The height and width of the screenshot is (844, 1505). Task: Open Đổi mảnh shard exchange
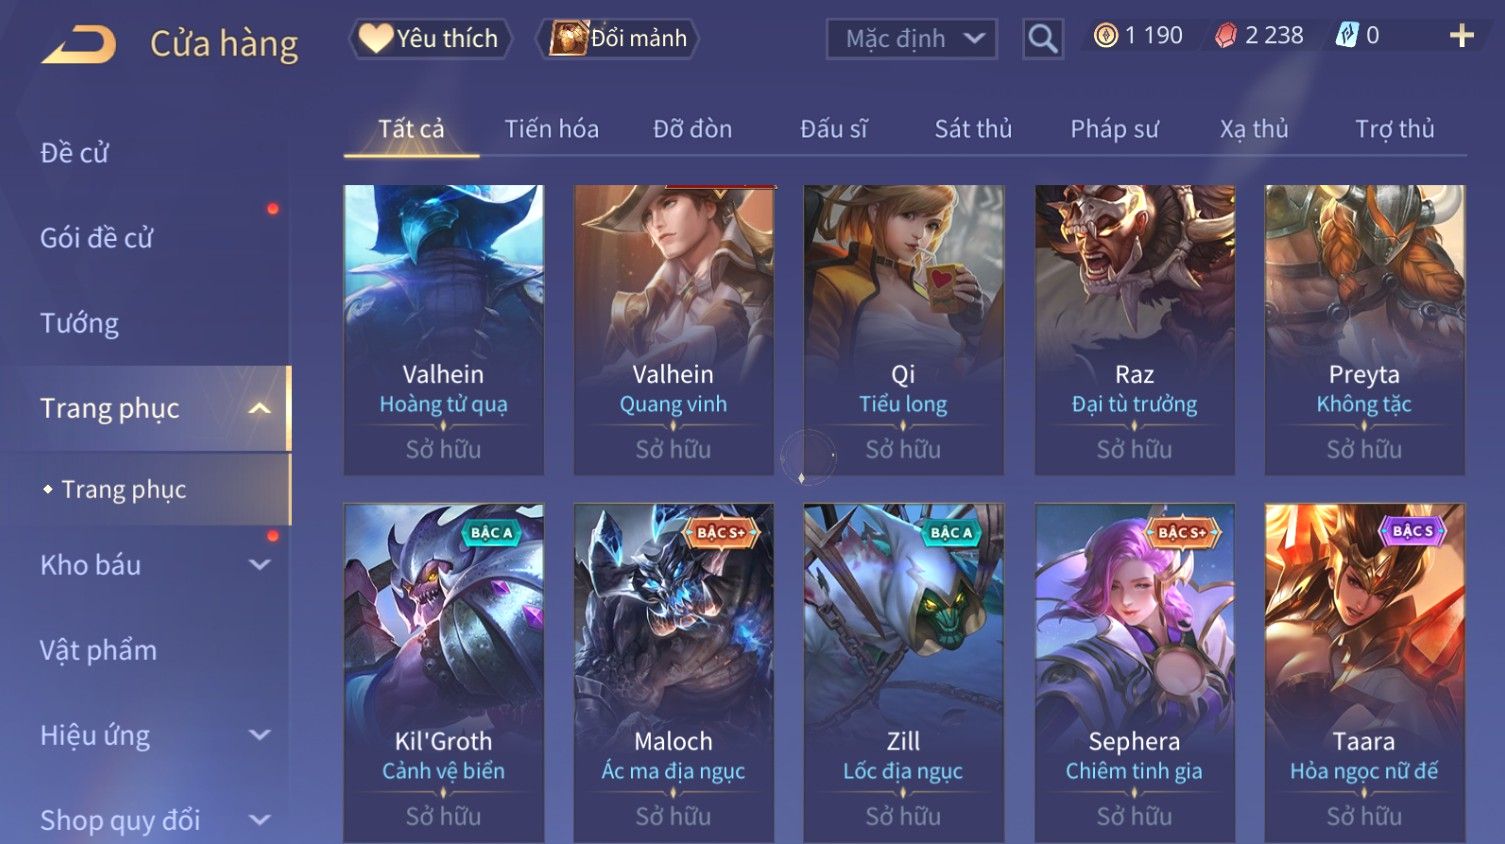(617, 39)
